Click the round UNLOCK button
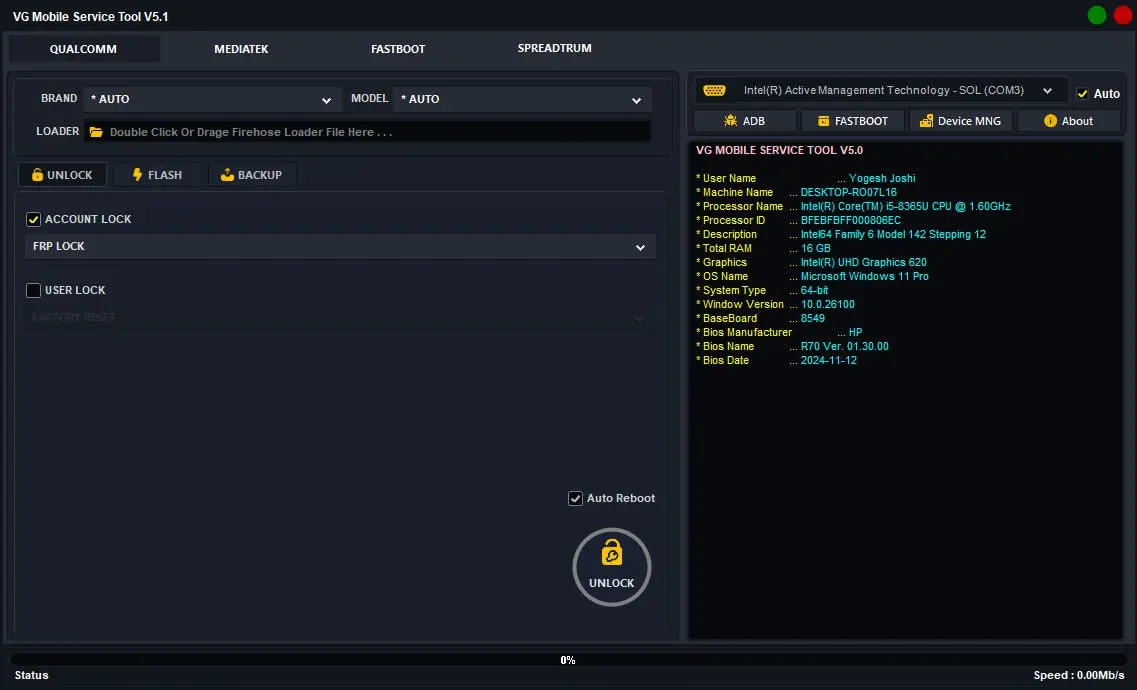Image resolution: width=1137 pixels, height=690 pixels. tap(611, 567)
